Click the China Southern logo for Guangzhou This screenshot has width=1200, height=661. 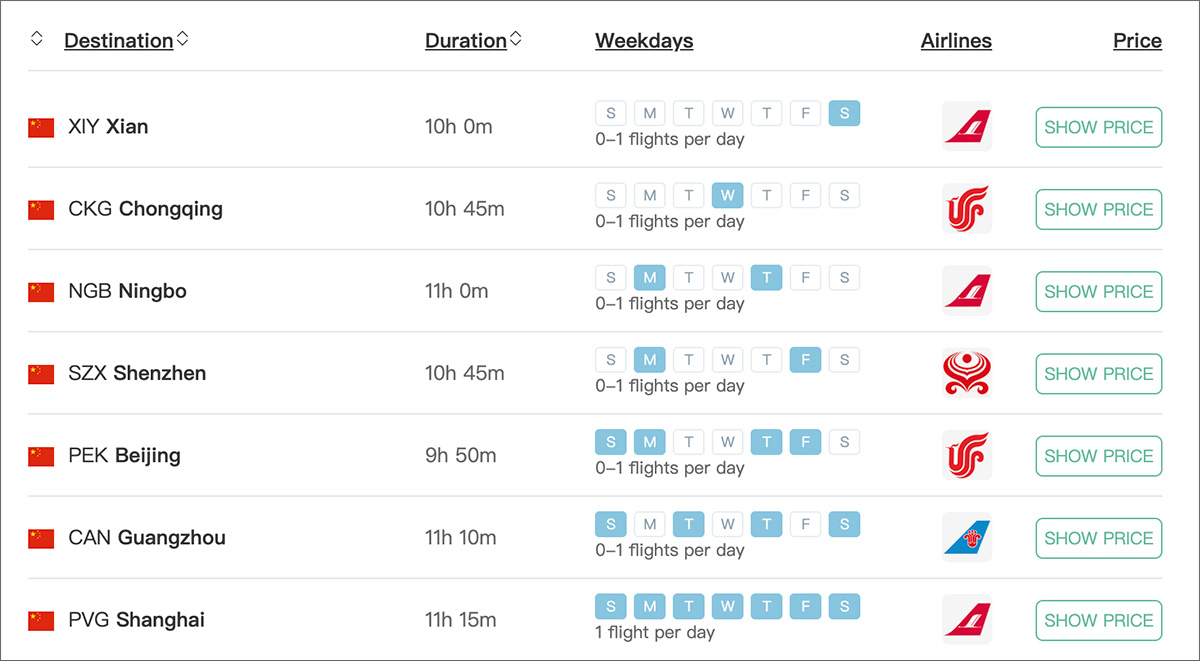click(x=967, y=538)
